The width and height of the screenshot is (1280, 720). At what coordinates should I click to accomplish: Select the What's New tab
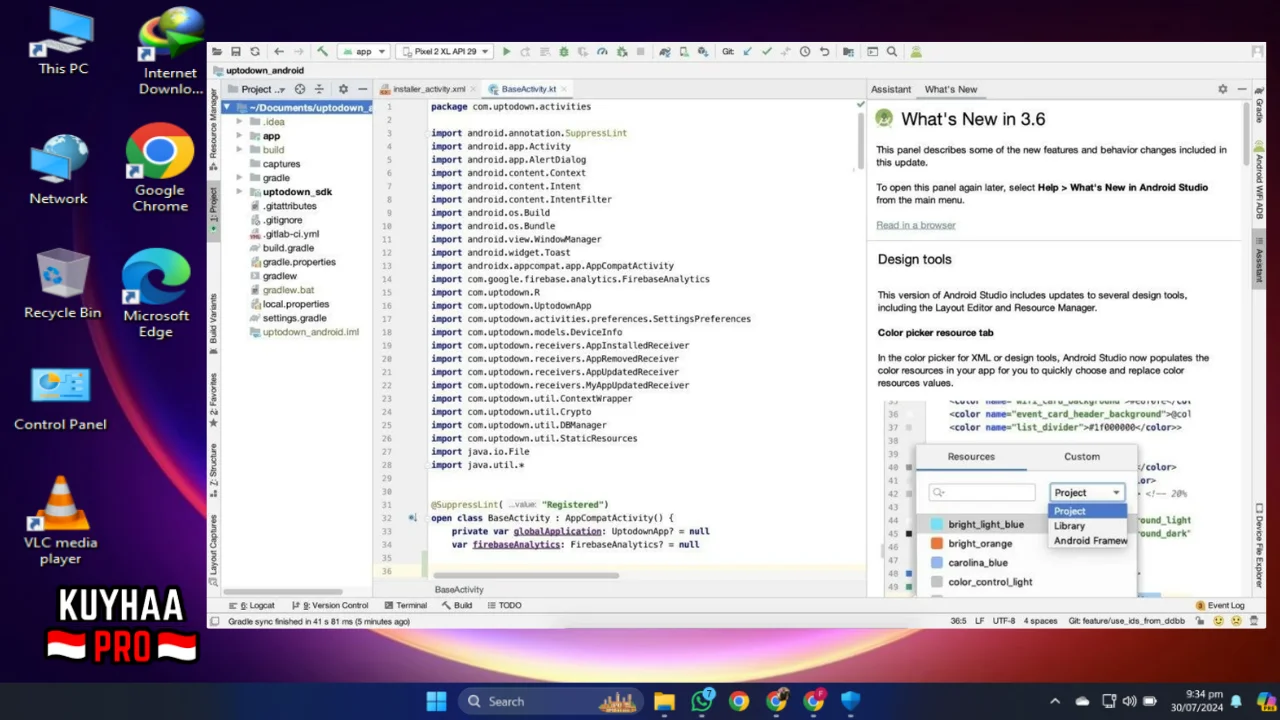pyautogui.click(x=950, y=89)
